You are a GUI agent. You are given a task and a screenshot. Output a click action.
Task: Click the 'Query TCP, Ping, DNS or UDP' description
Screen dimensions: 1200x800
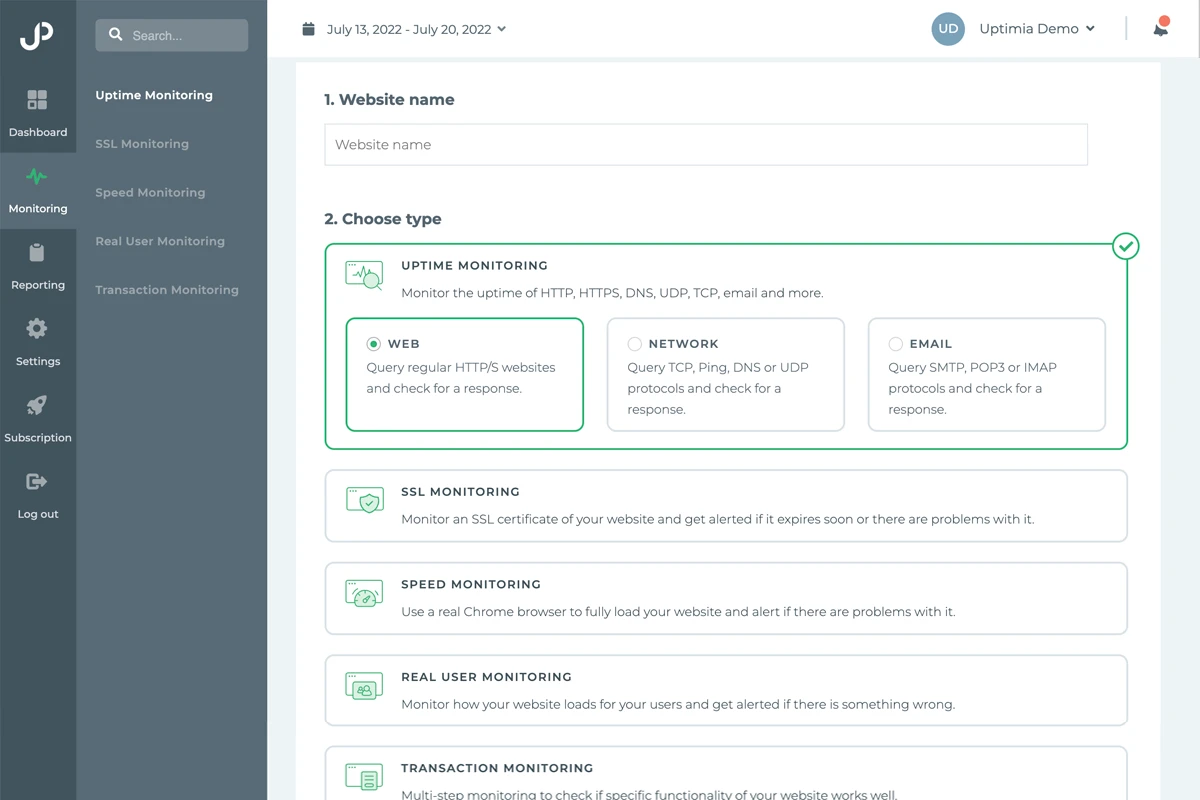718,388
